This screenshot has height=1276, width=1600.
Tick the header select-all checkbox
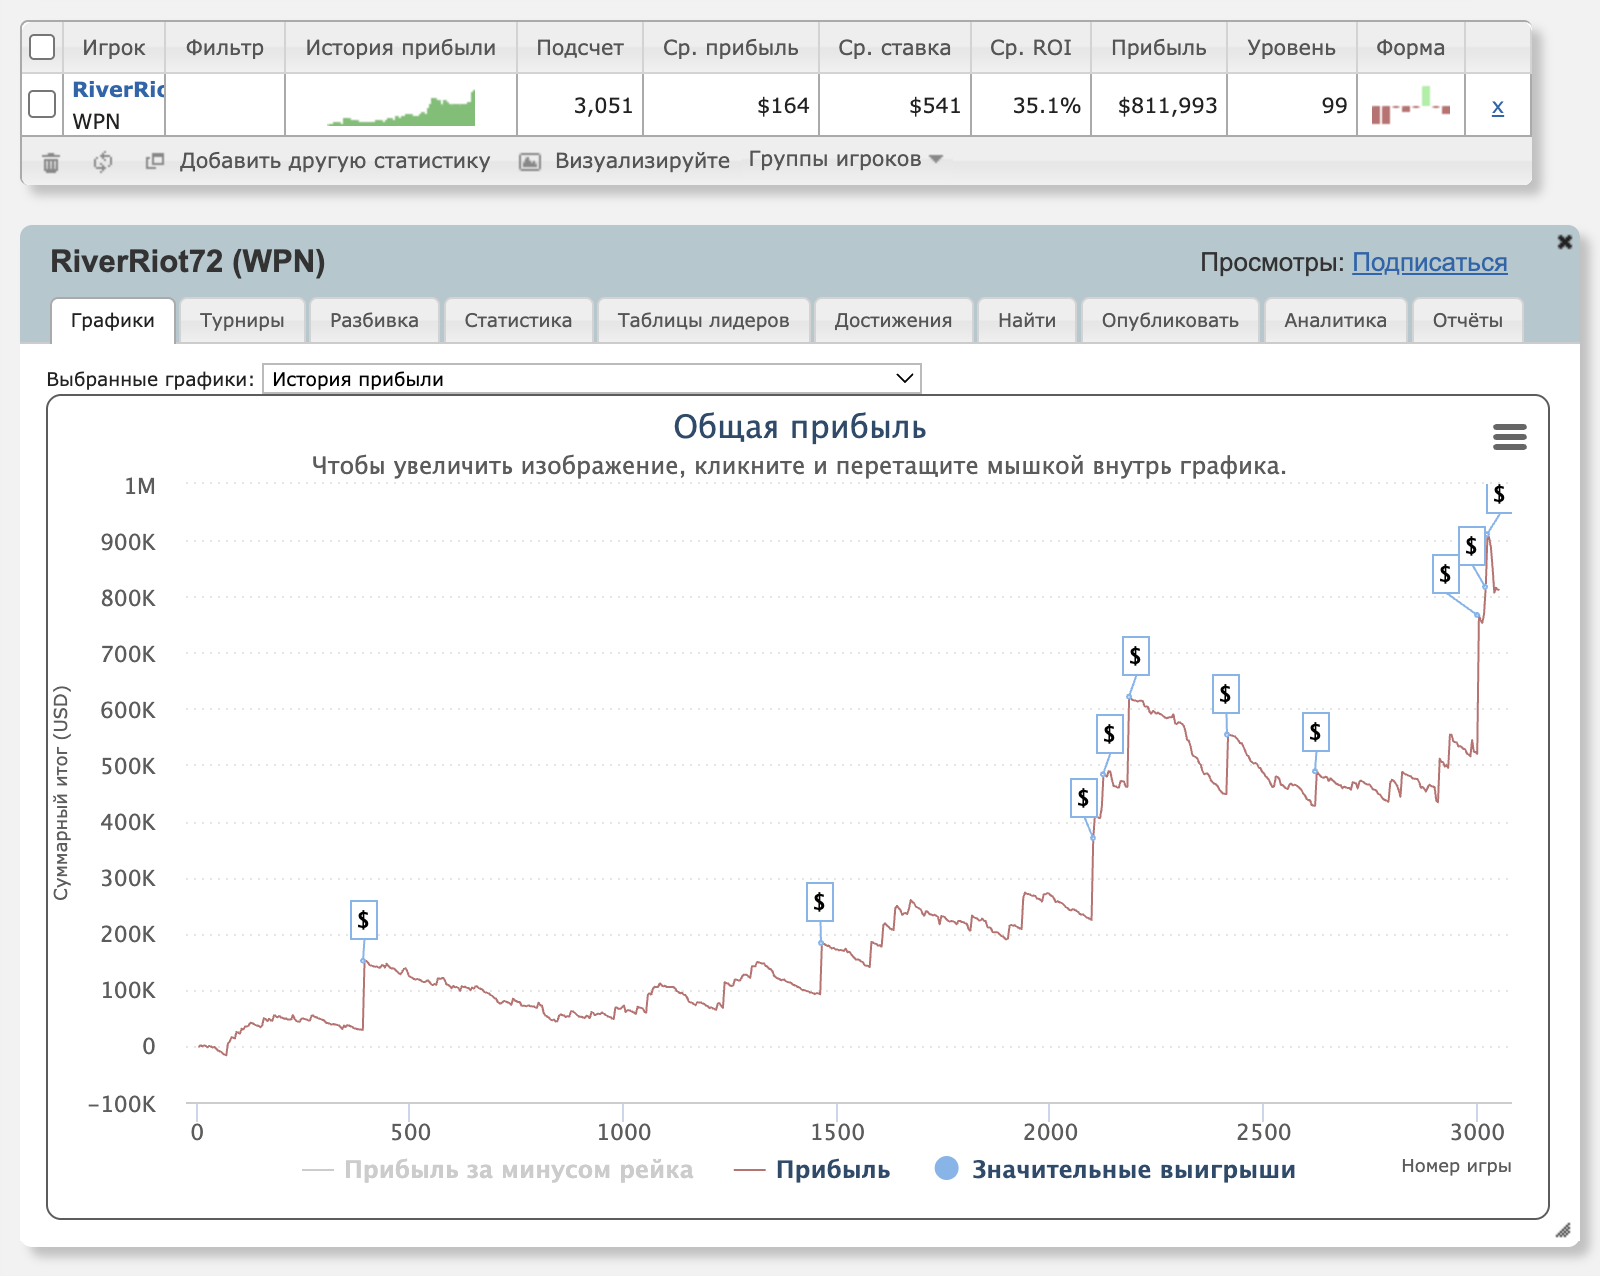[42, 47]
